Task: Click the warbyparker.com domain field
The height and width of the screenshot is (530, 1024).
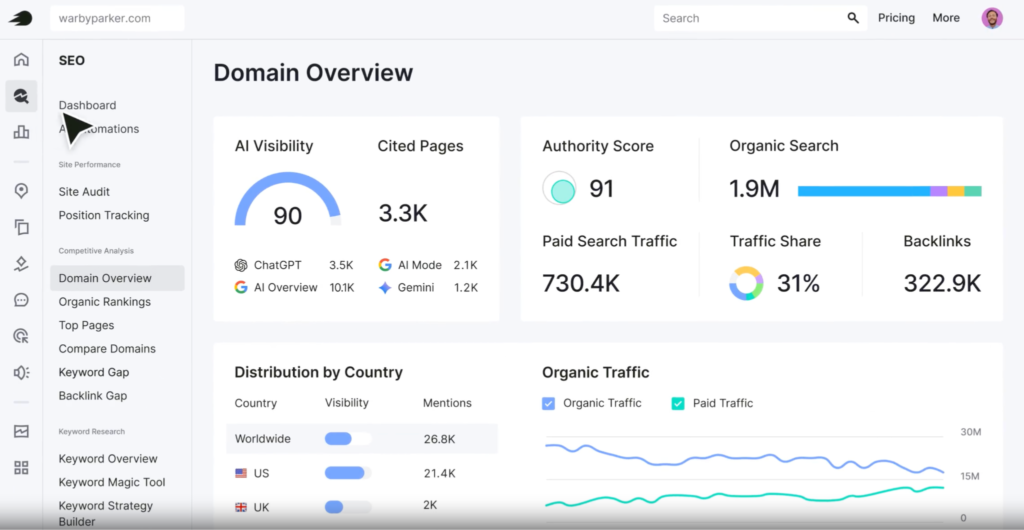Action: (118, 18)
